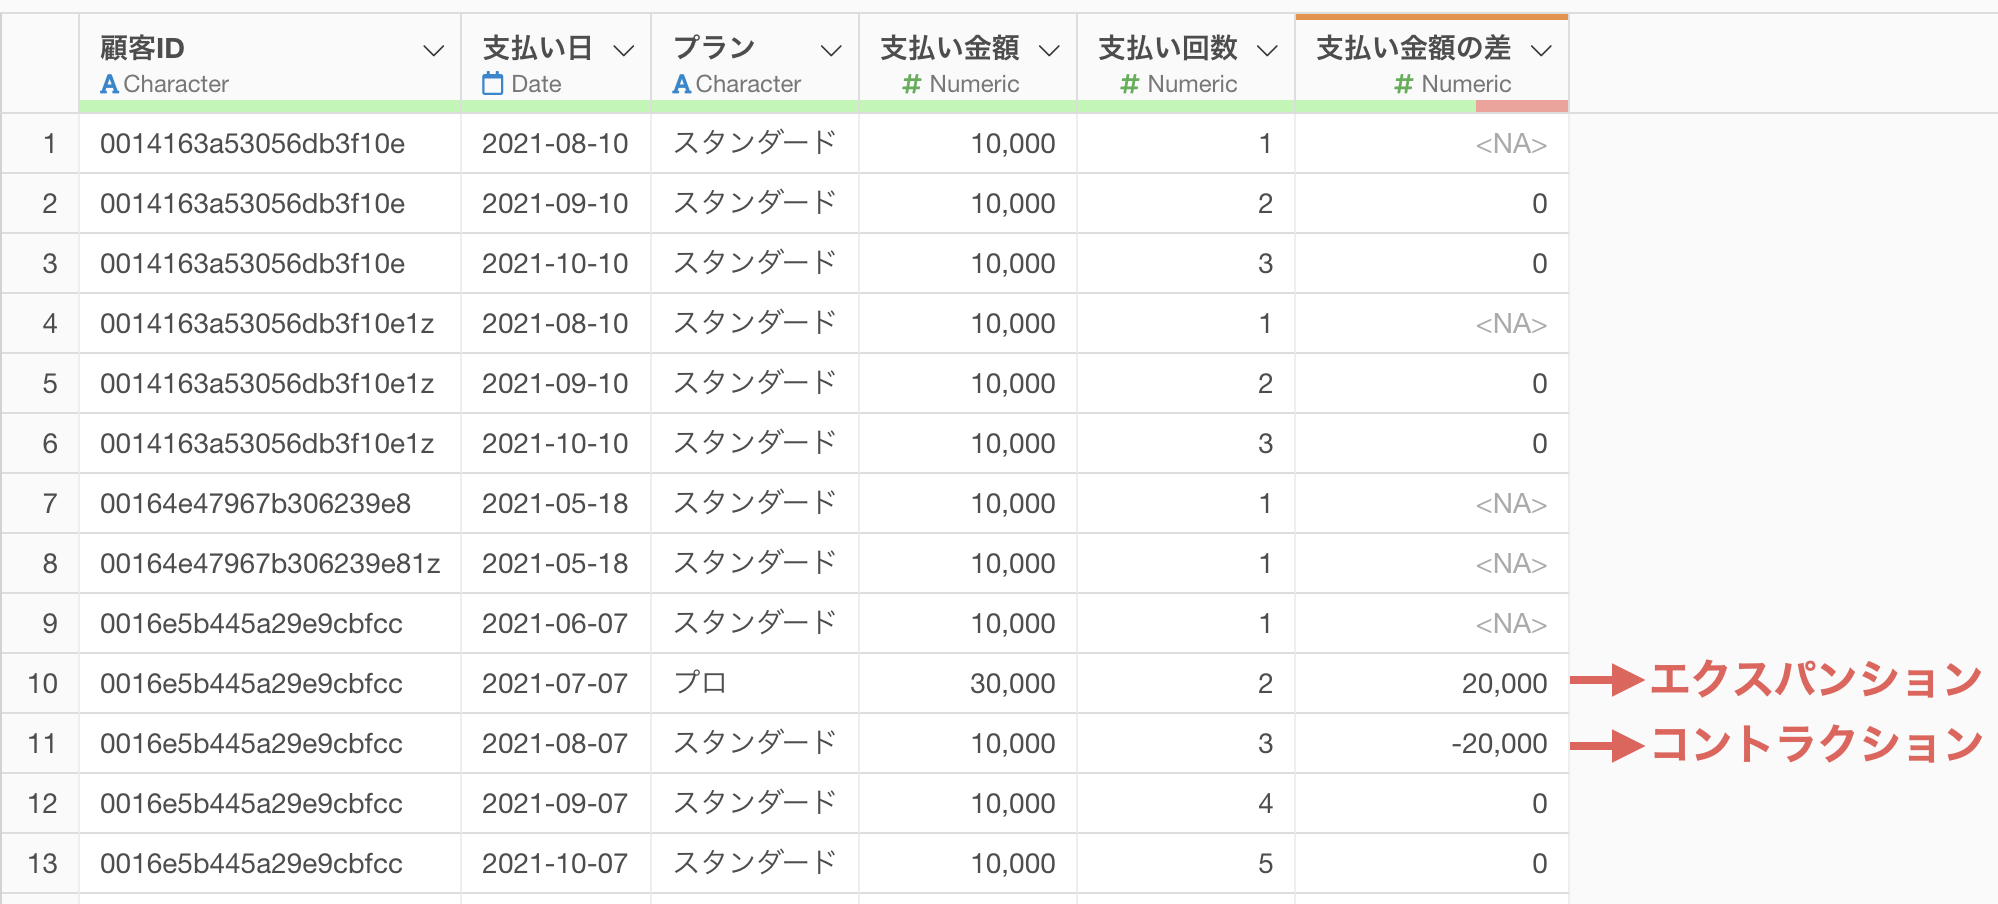This screenshot has height=904, width=1998.
Task: Click the Character type icon under 顧客ID
Action: 109,84
